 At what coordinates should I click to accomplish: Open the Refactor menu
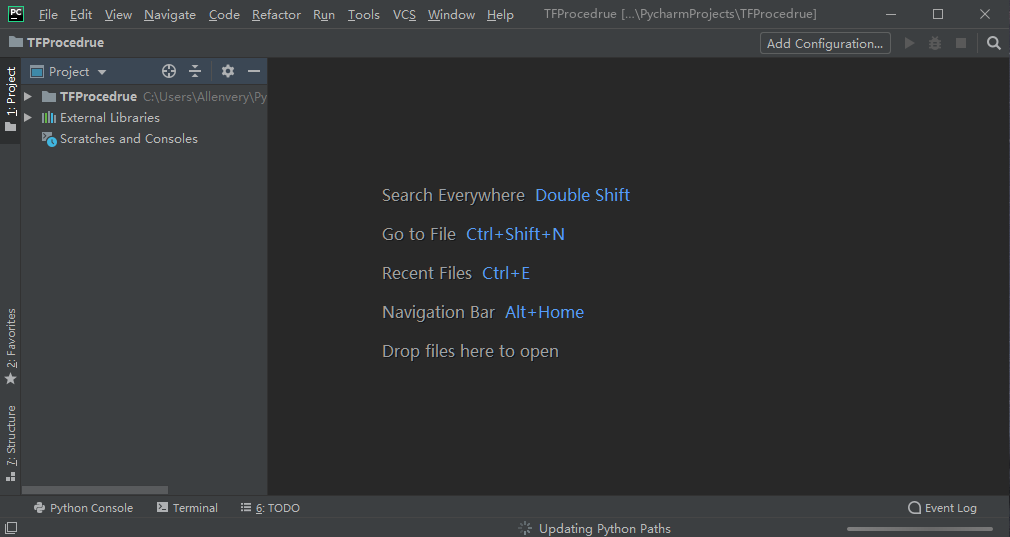[x=276, y=14]
